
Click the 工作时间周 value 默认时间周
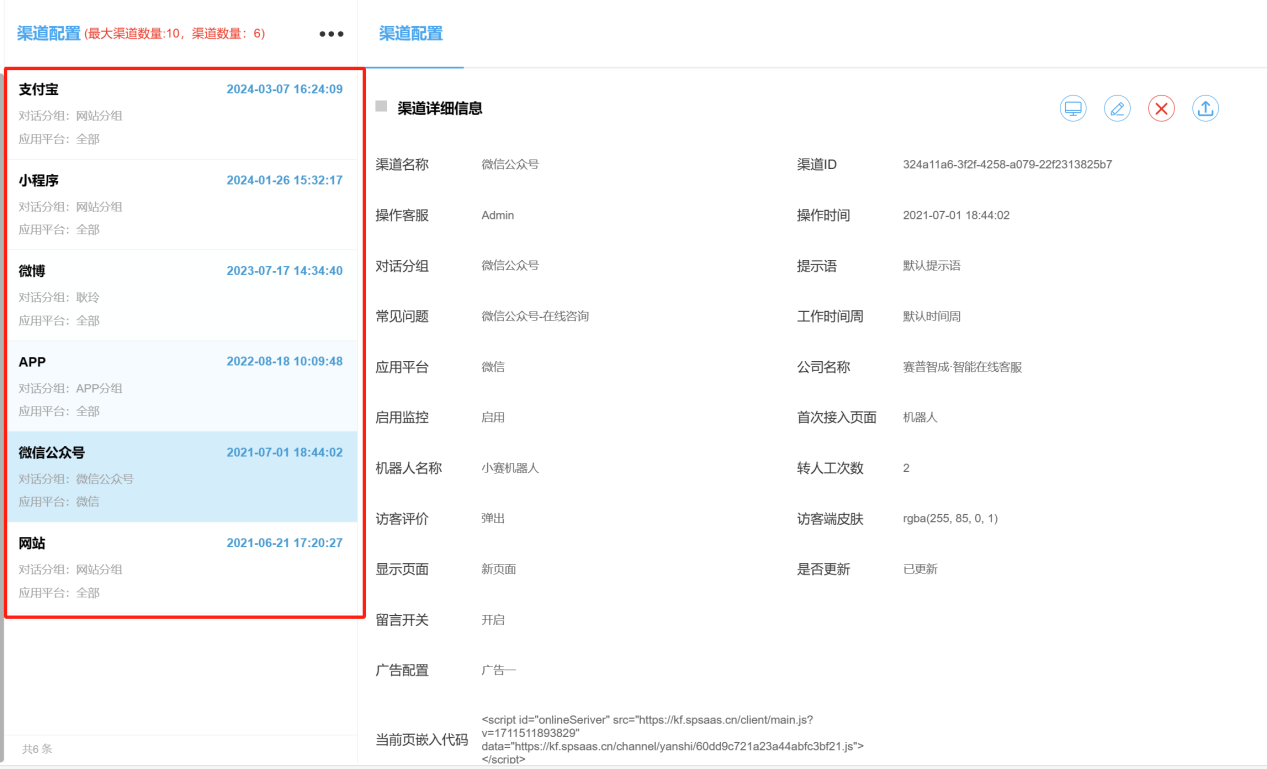[x=931, y=316]
